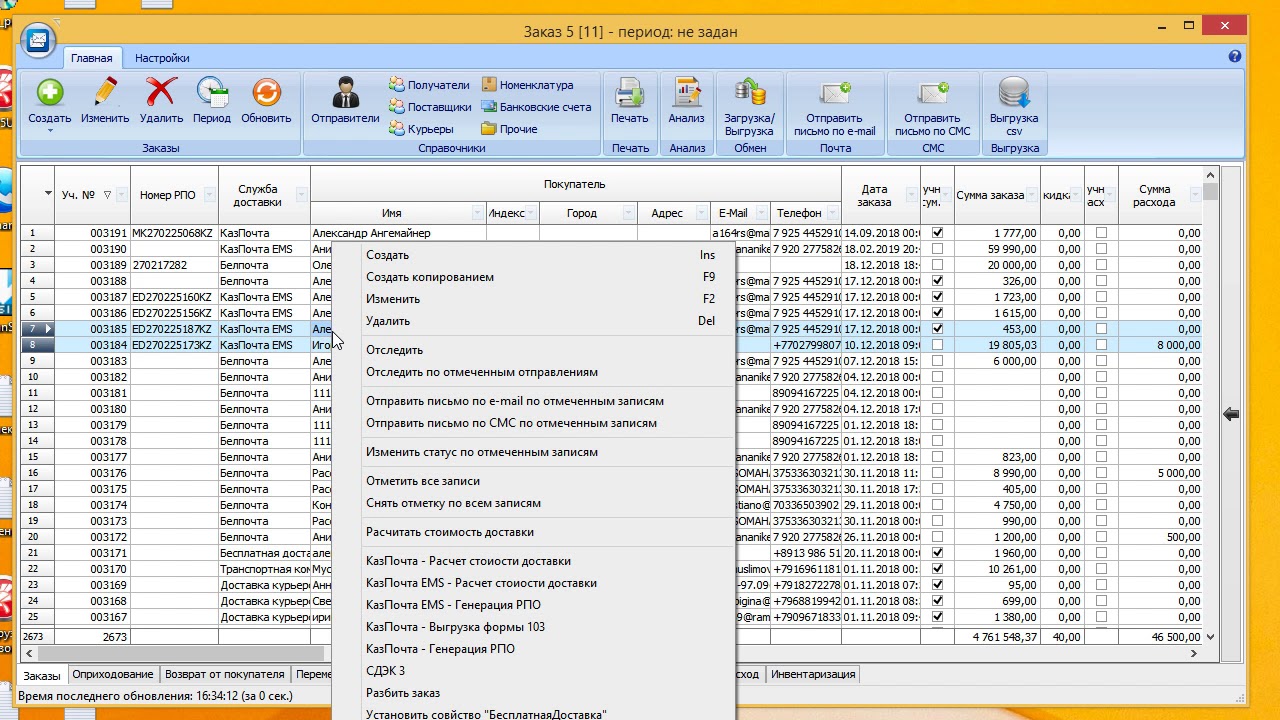1280x720 pixels.
Task: Open filter dropdown on Служба доставки column
Action: click(x=303, y=195)
